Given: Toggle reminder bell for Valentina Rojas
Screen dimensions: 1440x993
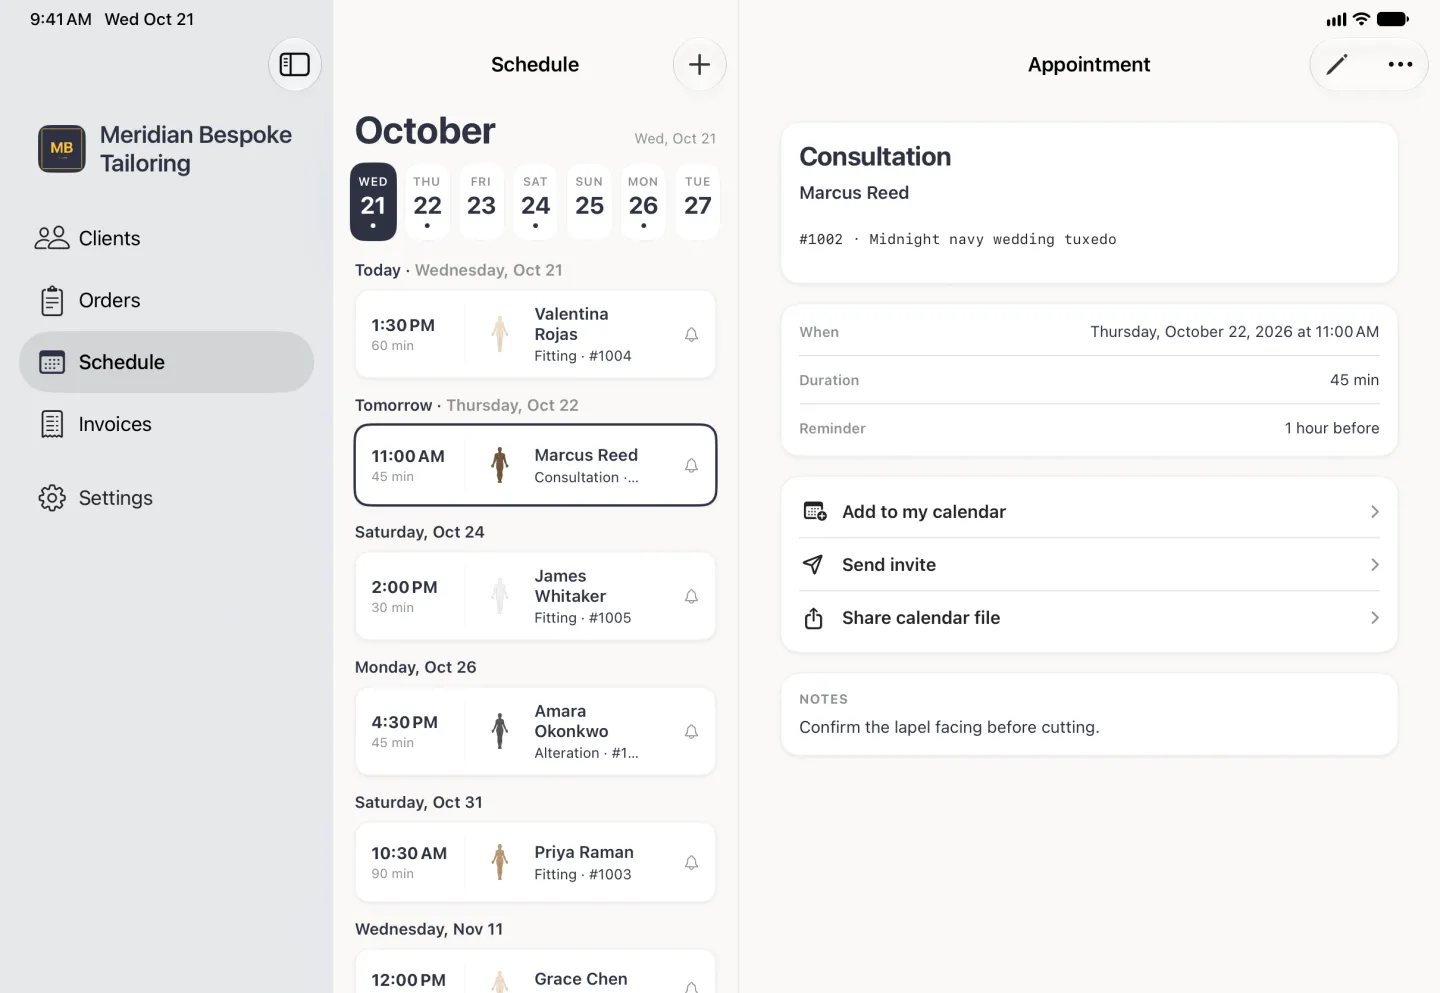Looking at the screenshot, I should tap(691, 335).
